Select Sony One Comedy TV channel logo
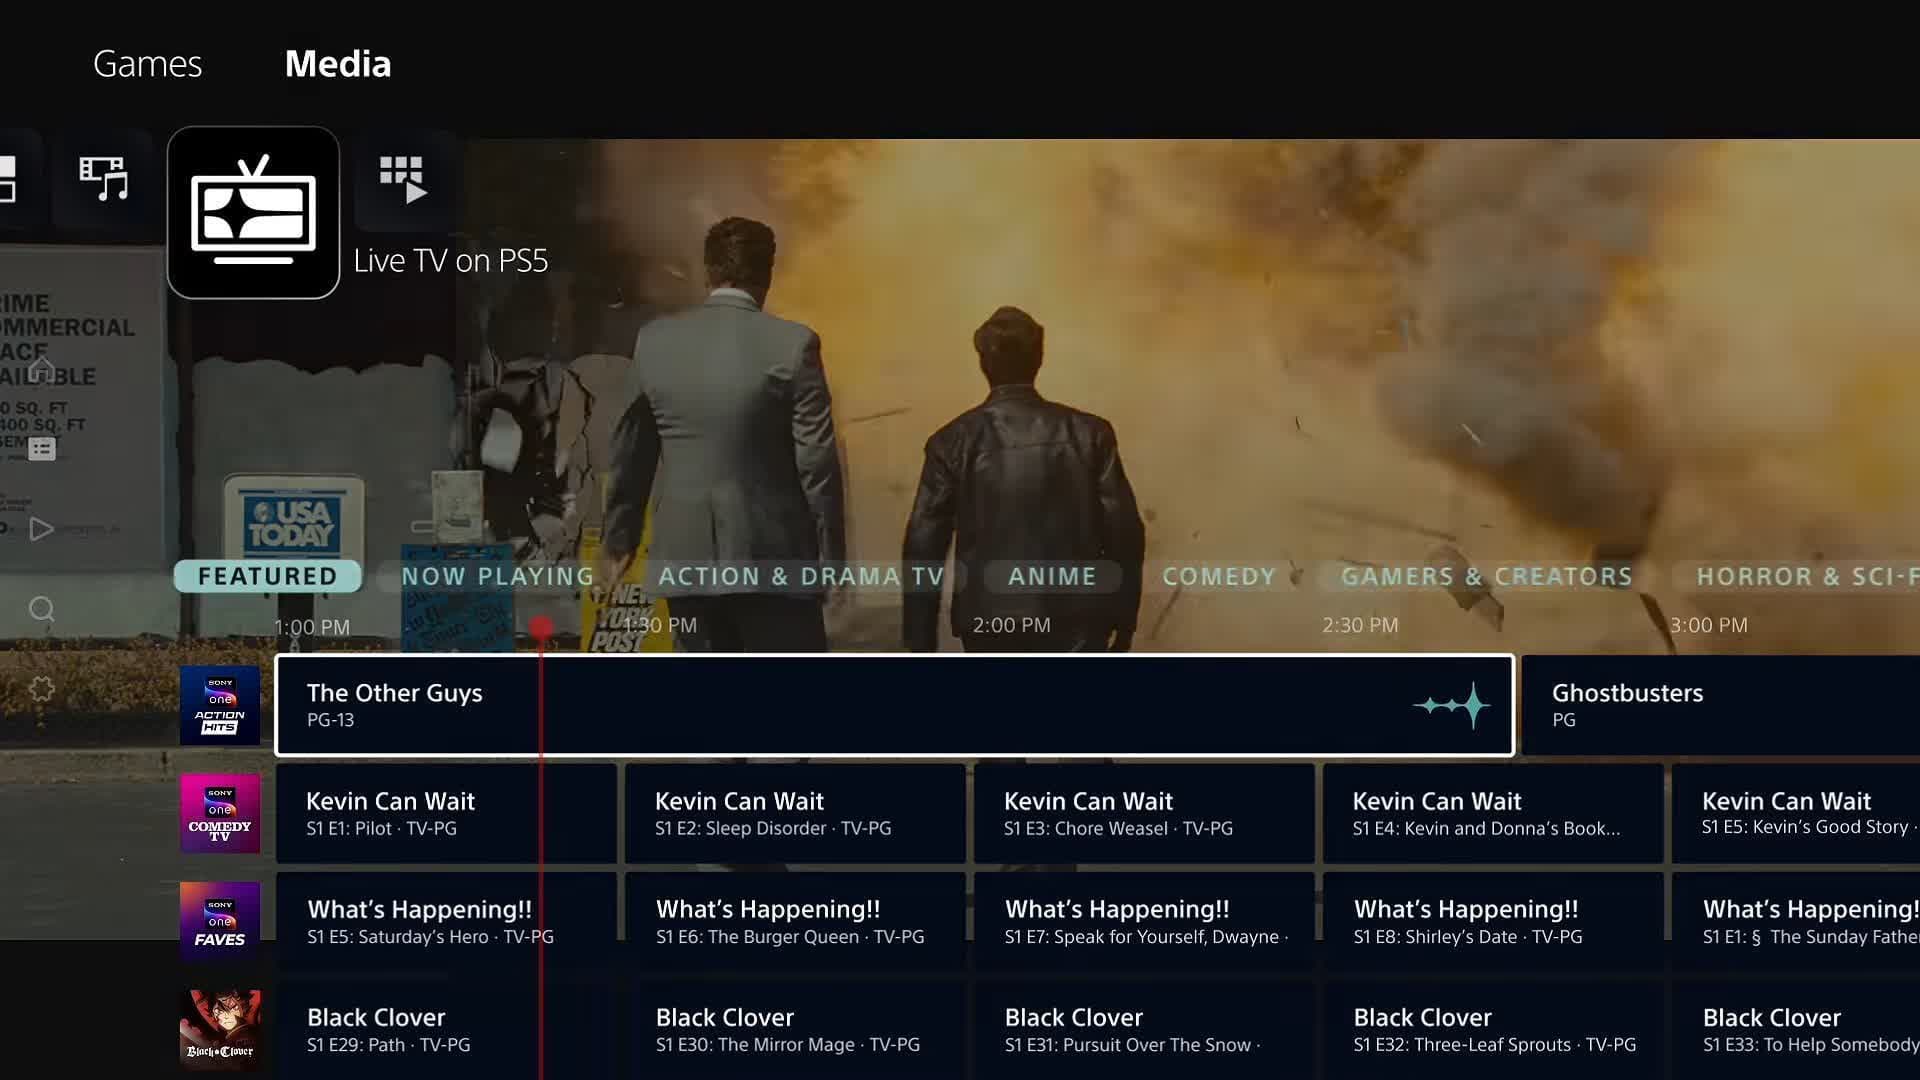1920x1080 pixels. click(220, 813)
